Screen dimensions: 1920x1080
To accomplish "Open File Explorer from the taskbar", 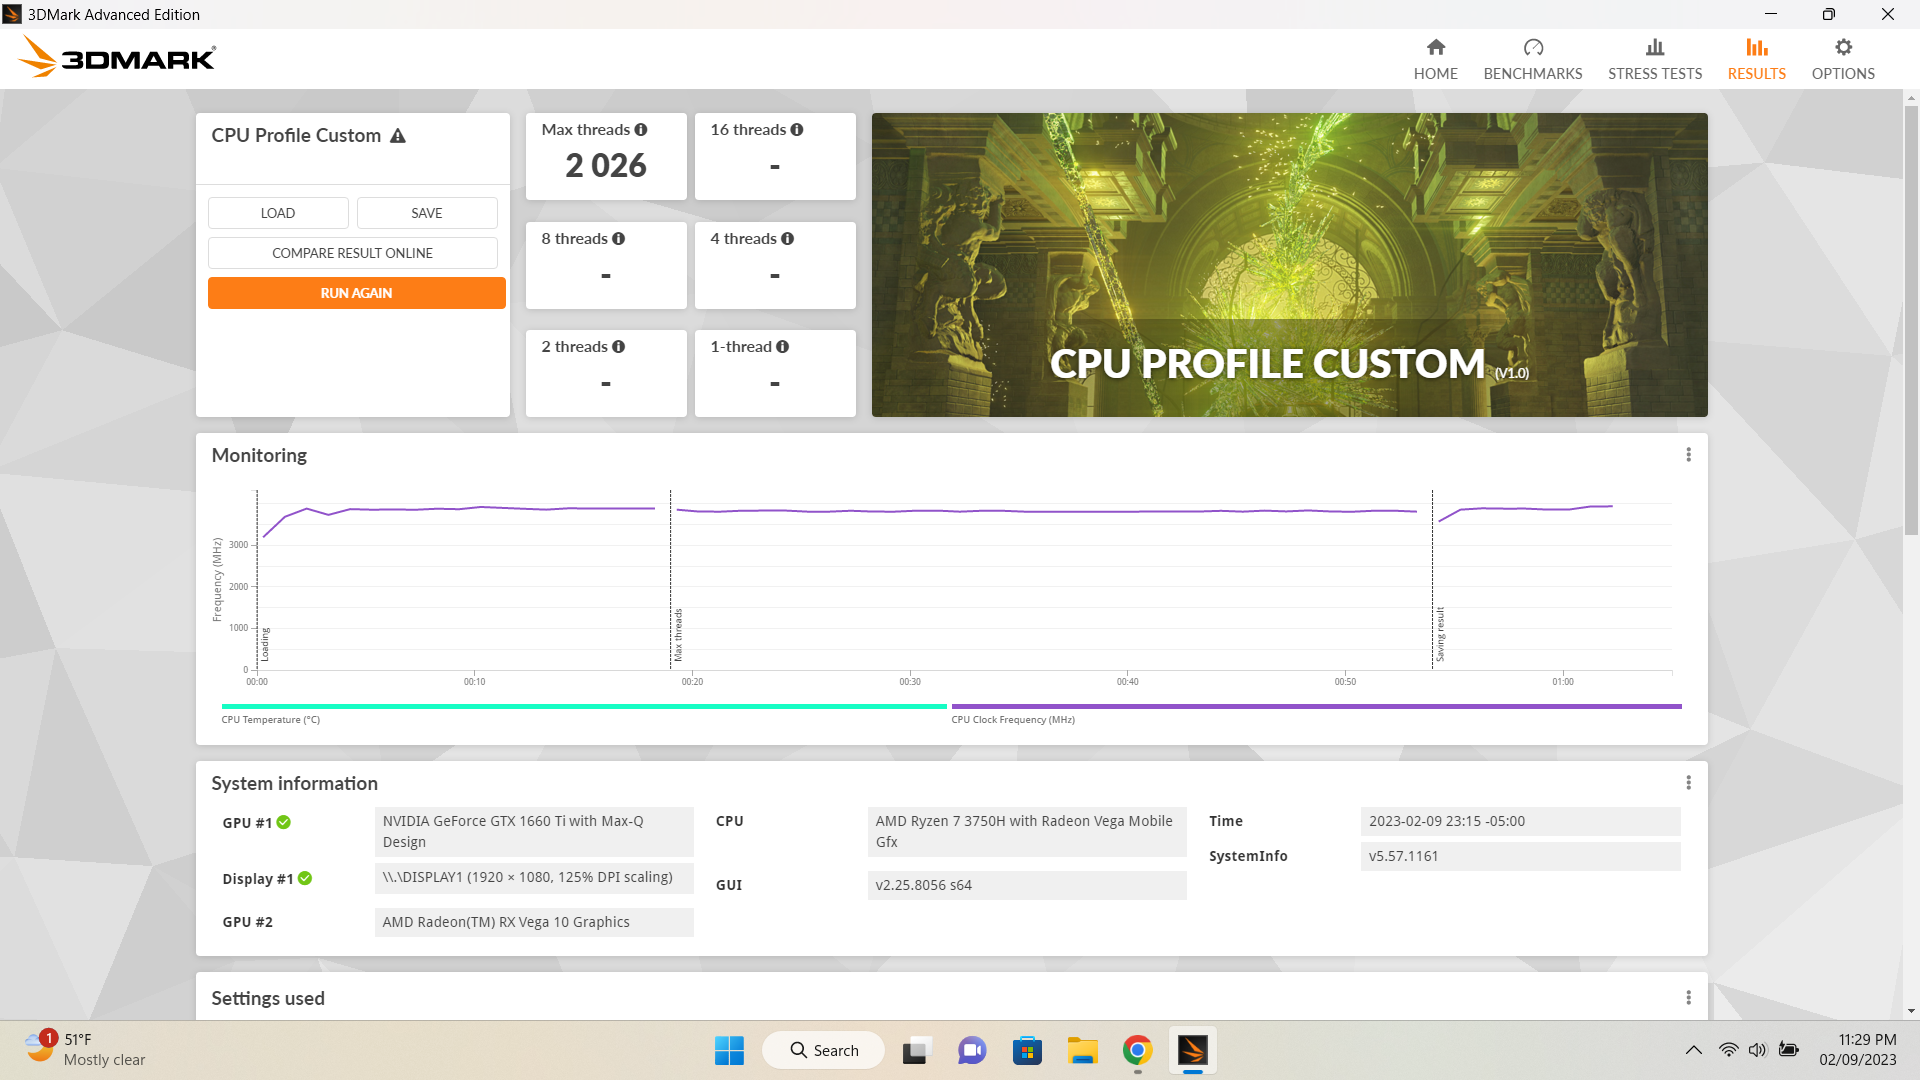I will (1082, 1051).
